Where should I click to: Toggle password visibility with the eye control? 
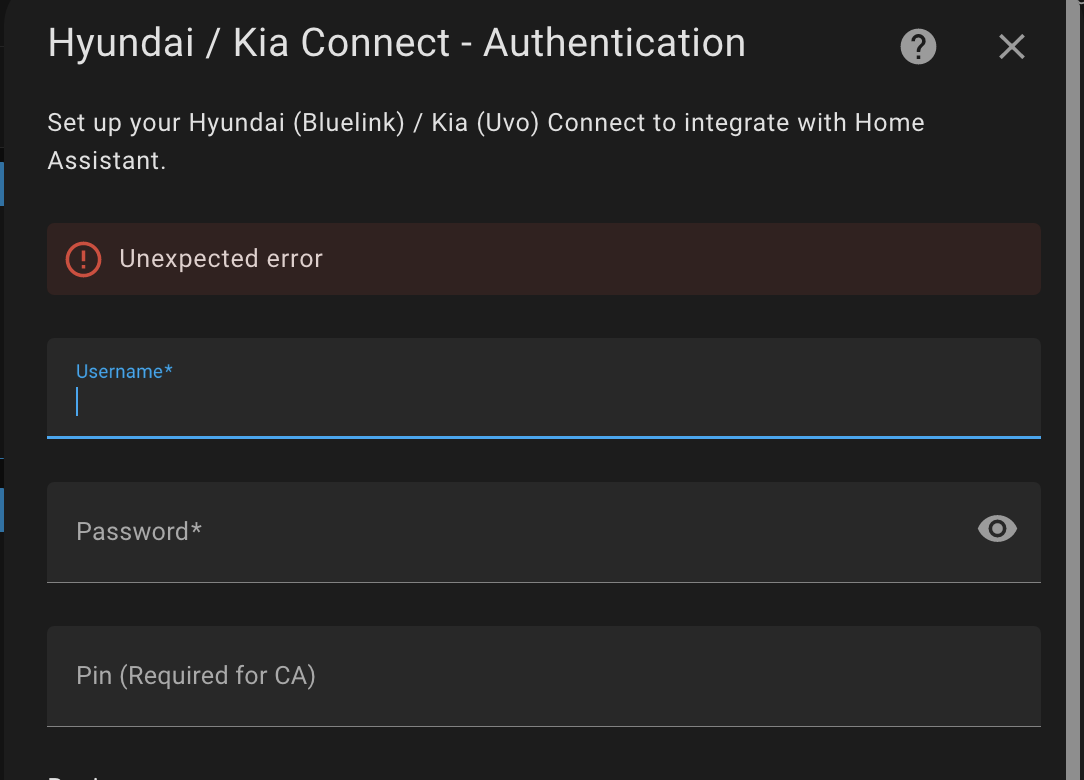(x=996, y=529)
